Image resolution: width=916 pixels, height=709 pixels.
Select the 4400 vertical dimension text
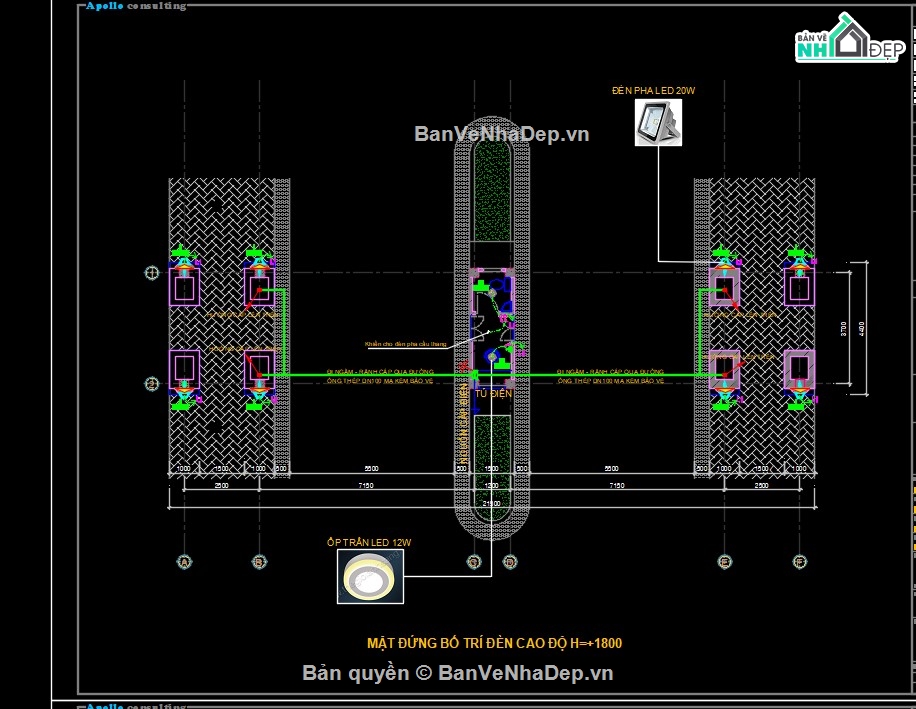pos(862,328)
